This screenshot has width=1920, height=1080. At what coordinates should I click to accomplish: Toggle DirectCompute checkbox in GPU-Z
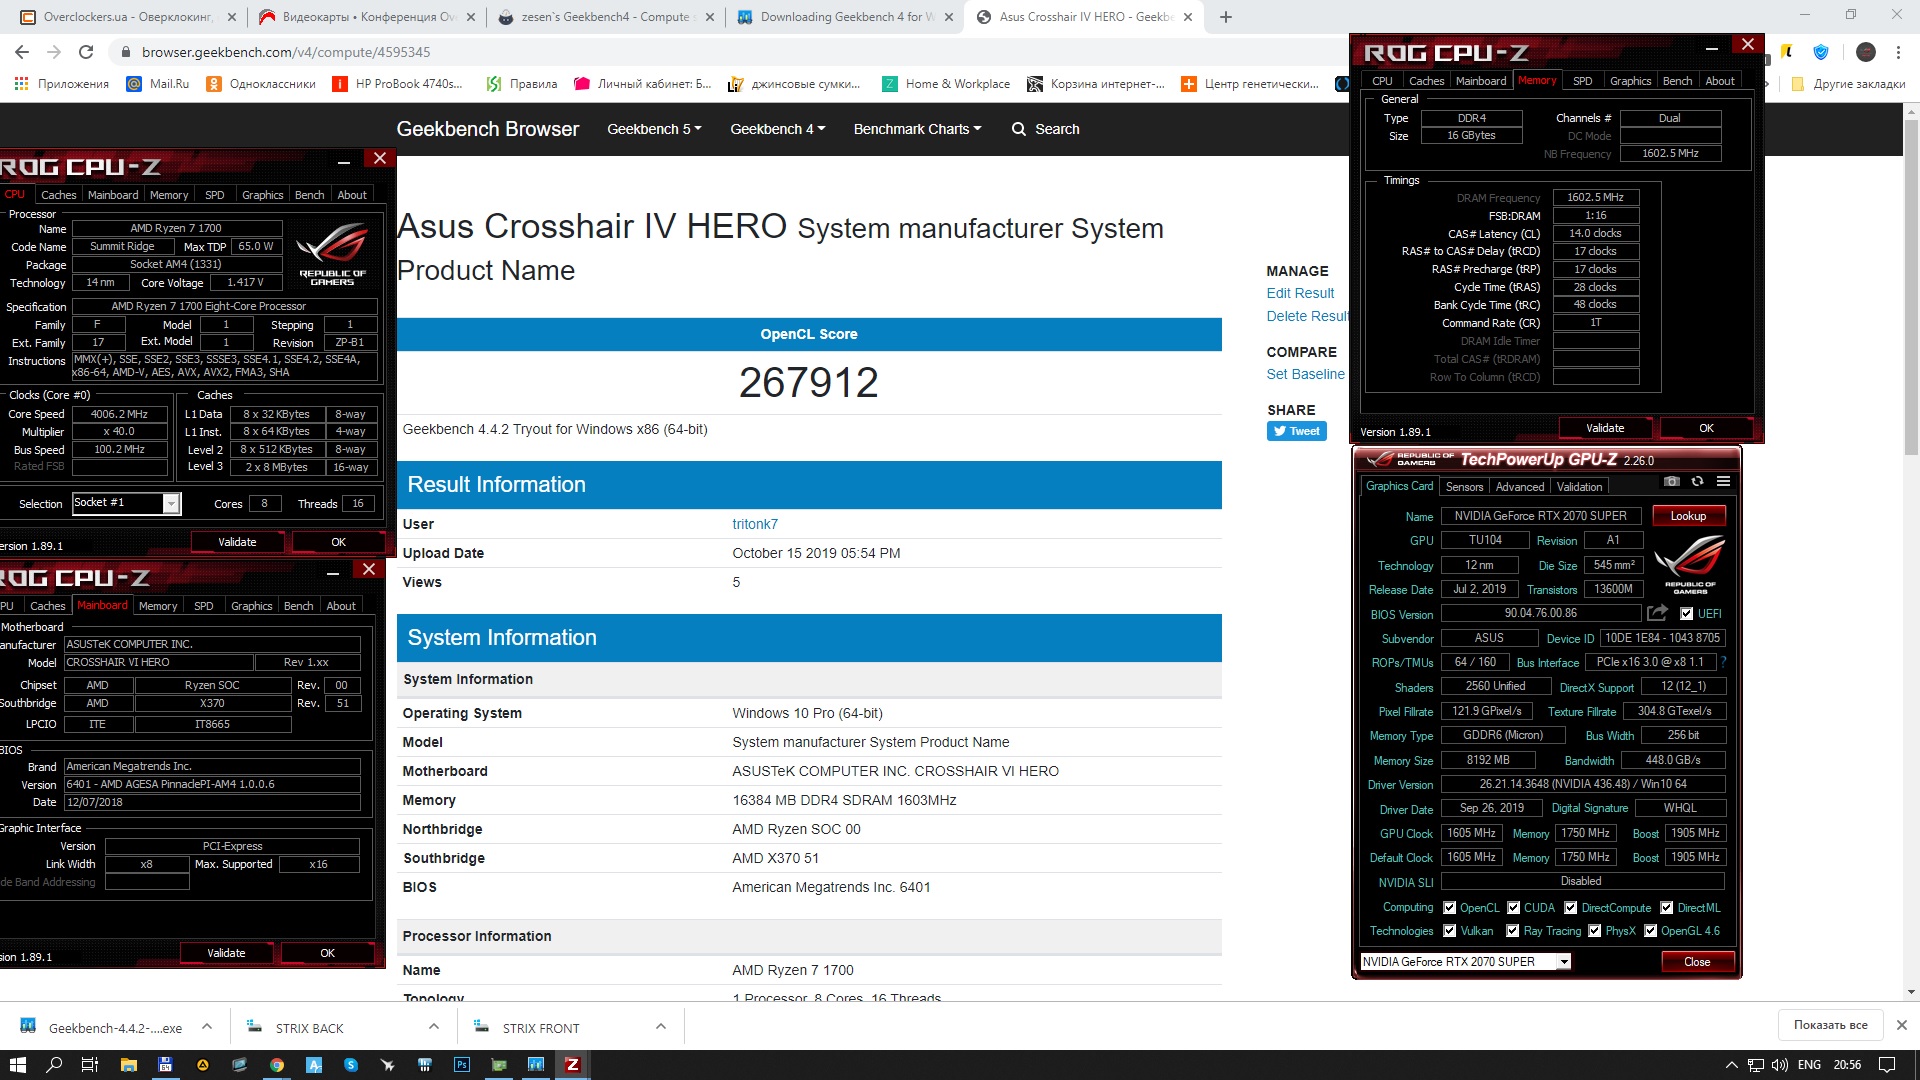[x=1571, y=908]
